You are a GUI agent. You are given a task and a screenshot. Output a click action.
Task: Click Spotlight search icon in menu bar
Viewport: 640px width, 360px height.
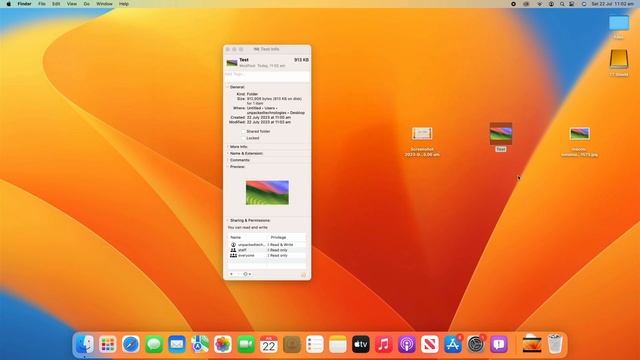(x=562, y=4)
